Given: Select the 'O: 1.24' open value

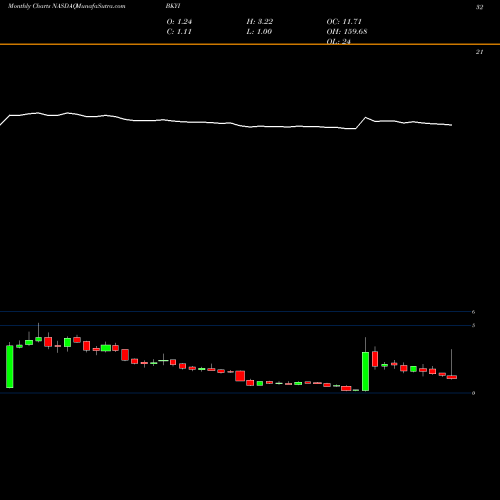Looking at the screenshot, I should tap(179, 22).
